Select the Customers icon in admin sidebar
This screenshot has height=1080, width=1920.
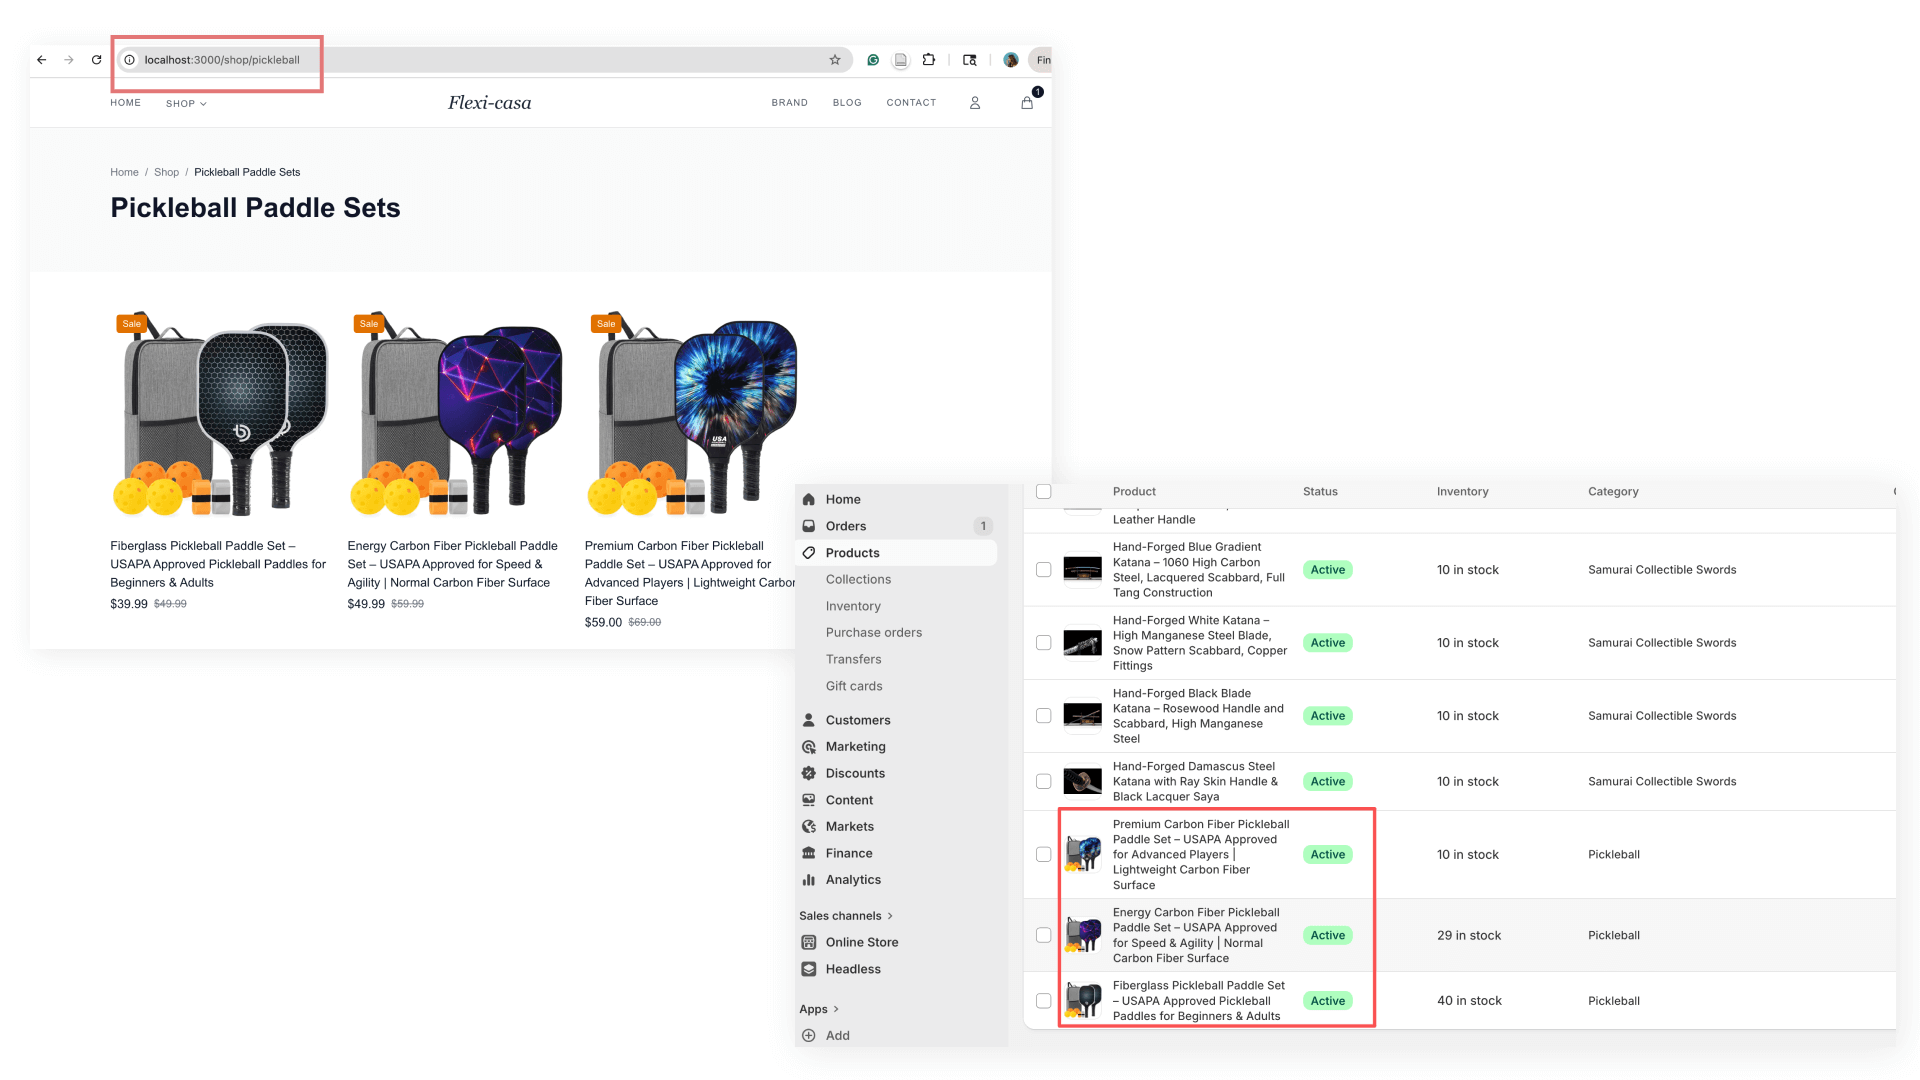pyautogui.click(x=809, y=720)
